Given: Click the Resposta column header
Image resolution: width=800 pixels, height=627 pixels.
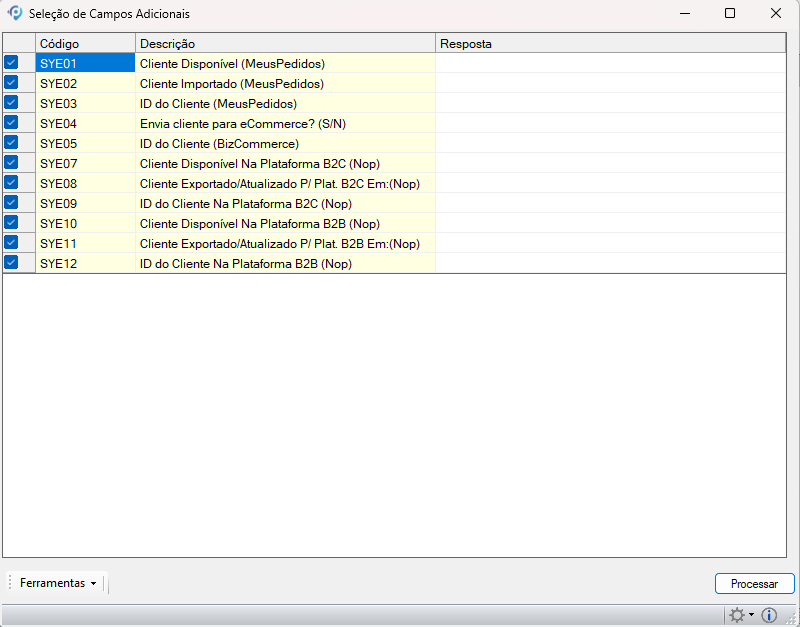Looking at the screenshot, I should click(610, 44).
